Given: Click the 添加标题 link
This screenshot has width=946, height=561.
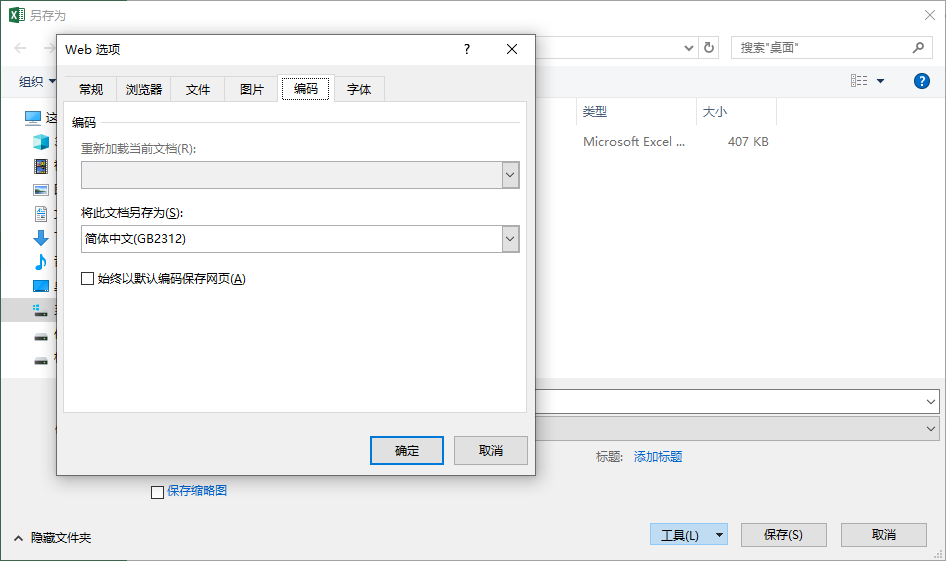Looking at the screenshot, I should click(658, 456).
